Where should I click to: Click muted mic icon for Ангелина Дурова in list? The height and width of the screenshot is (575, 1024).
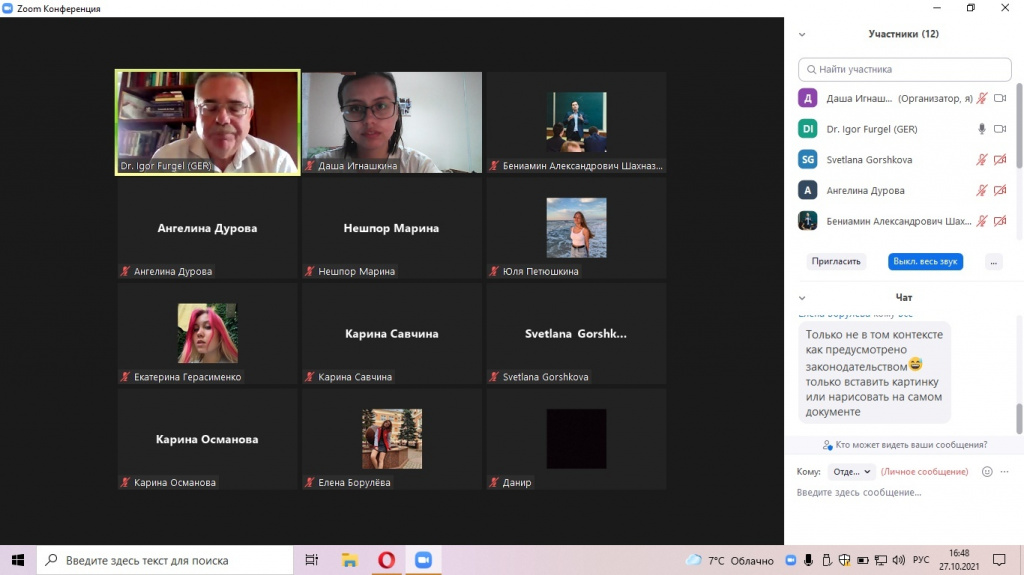(982, 191)
